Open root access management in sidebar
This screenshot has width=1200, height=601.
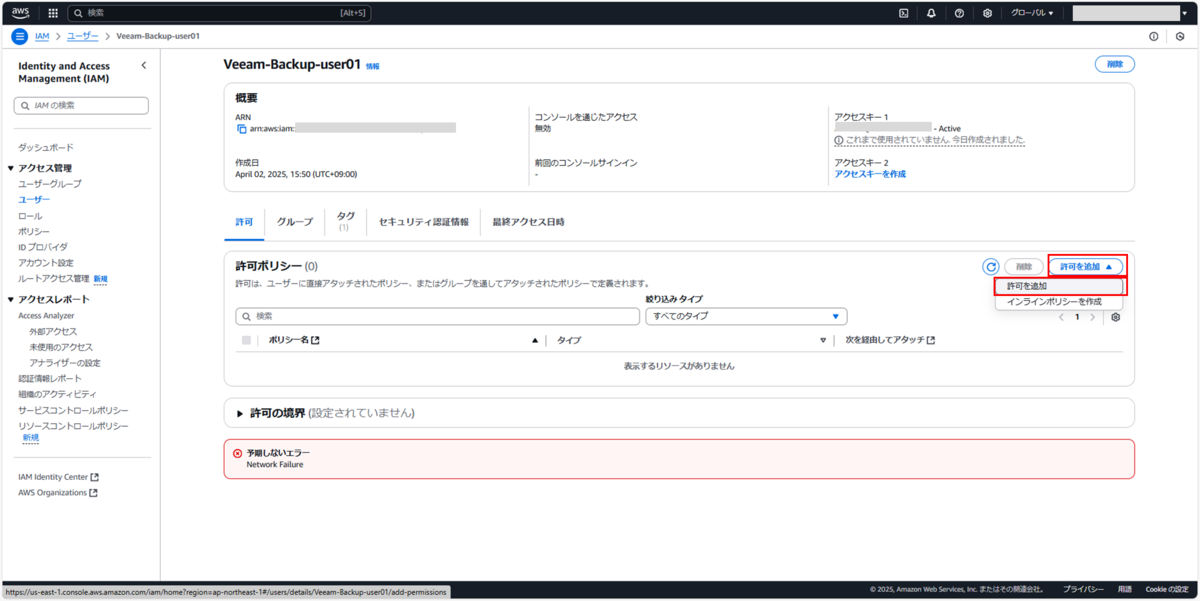click(54, 279)
